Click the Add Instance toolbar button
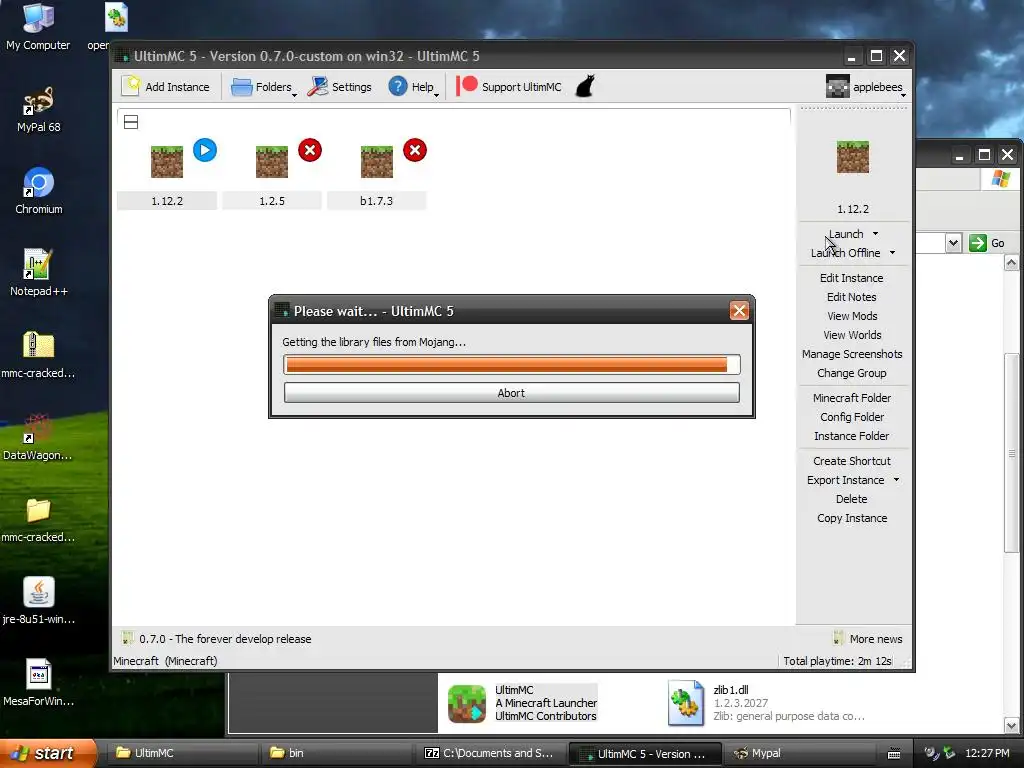The image size is (1024, 768). 167,87
